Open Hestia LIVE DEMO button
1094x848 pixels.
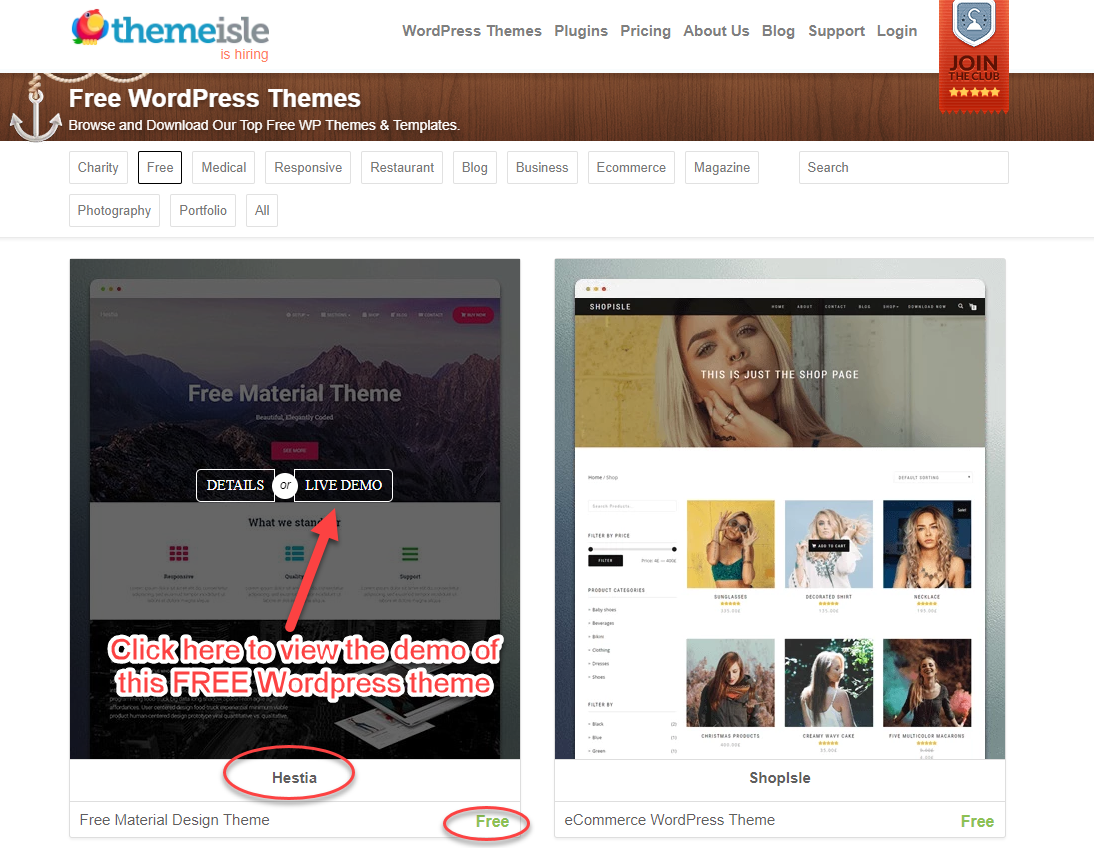[343, 485]
